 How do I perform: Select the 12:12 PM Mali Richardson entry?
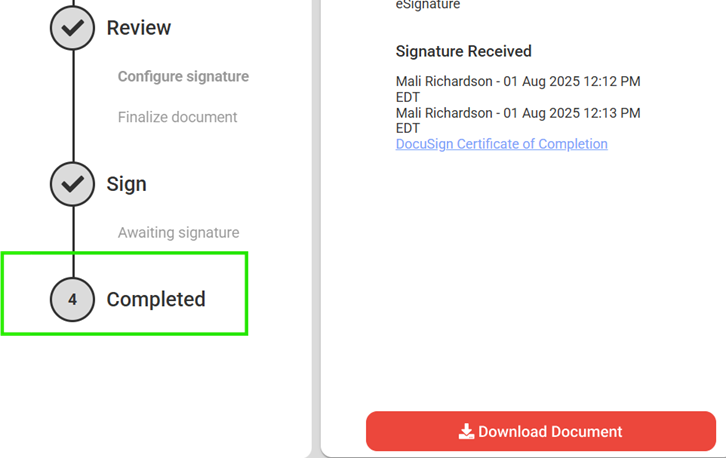pyautogui.click(x=517, y=89)
